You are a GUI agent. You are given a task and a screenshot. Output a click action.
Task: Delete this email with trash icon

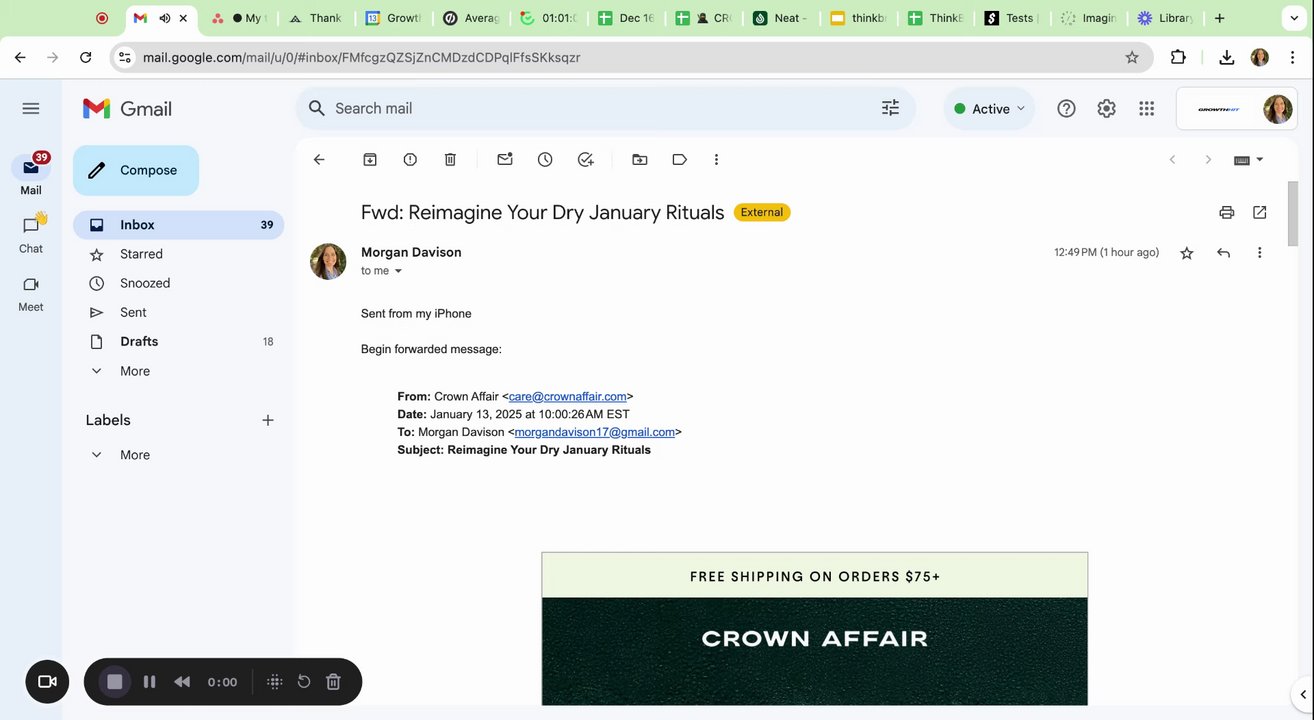tap(450, 159)
